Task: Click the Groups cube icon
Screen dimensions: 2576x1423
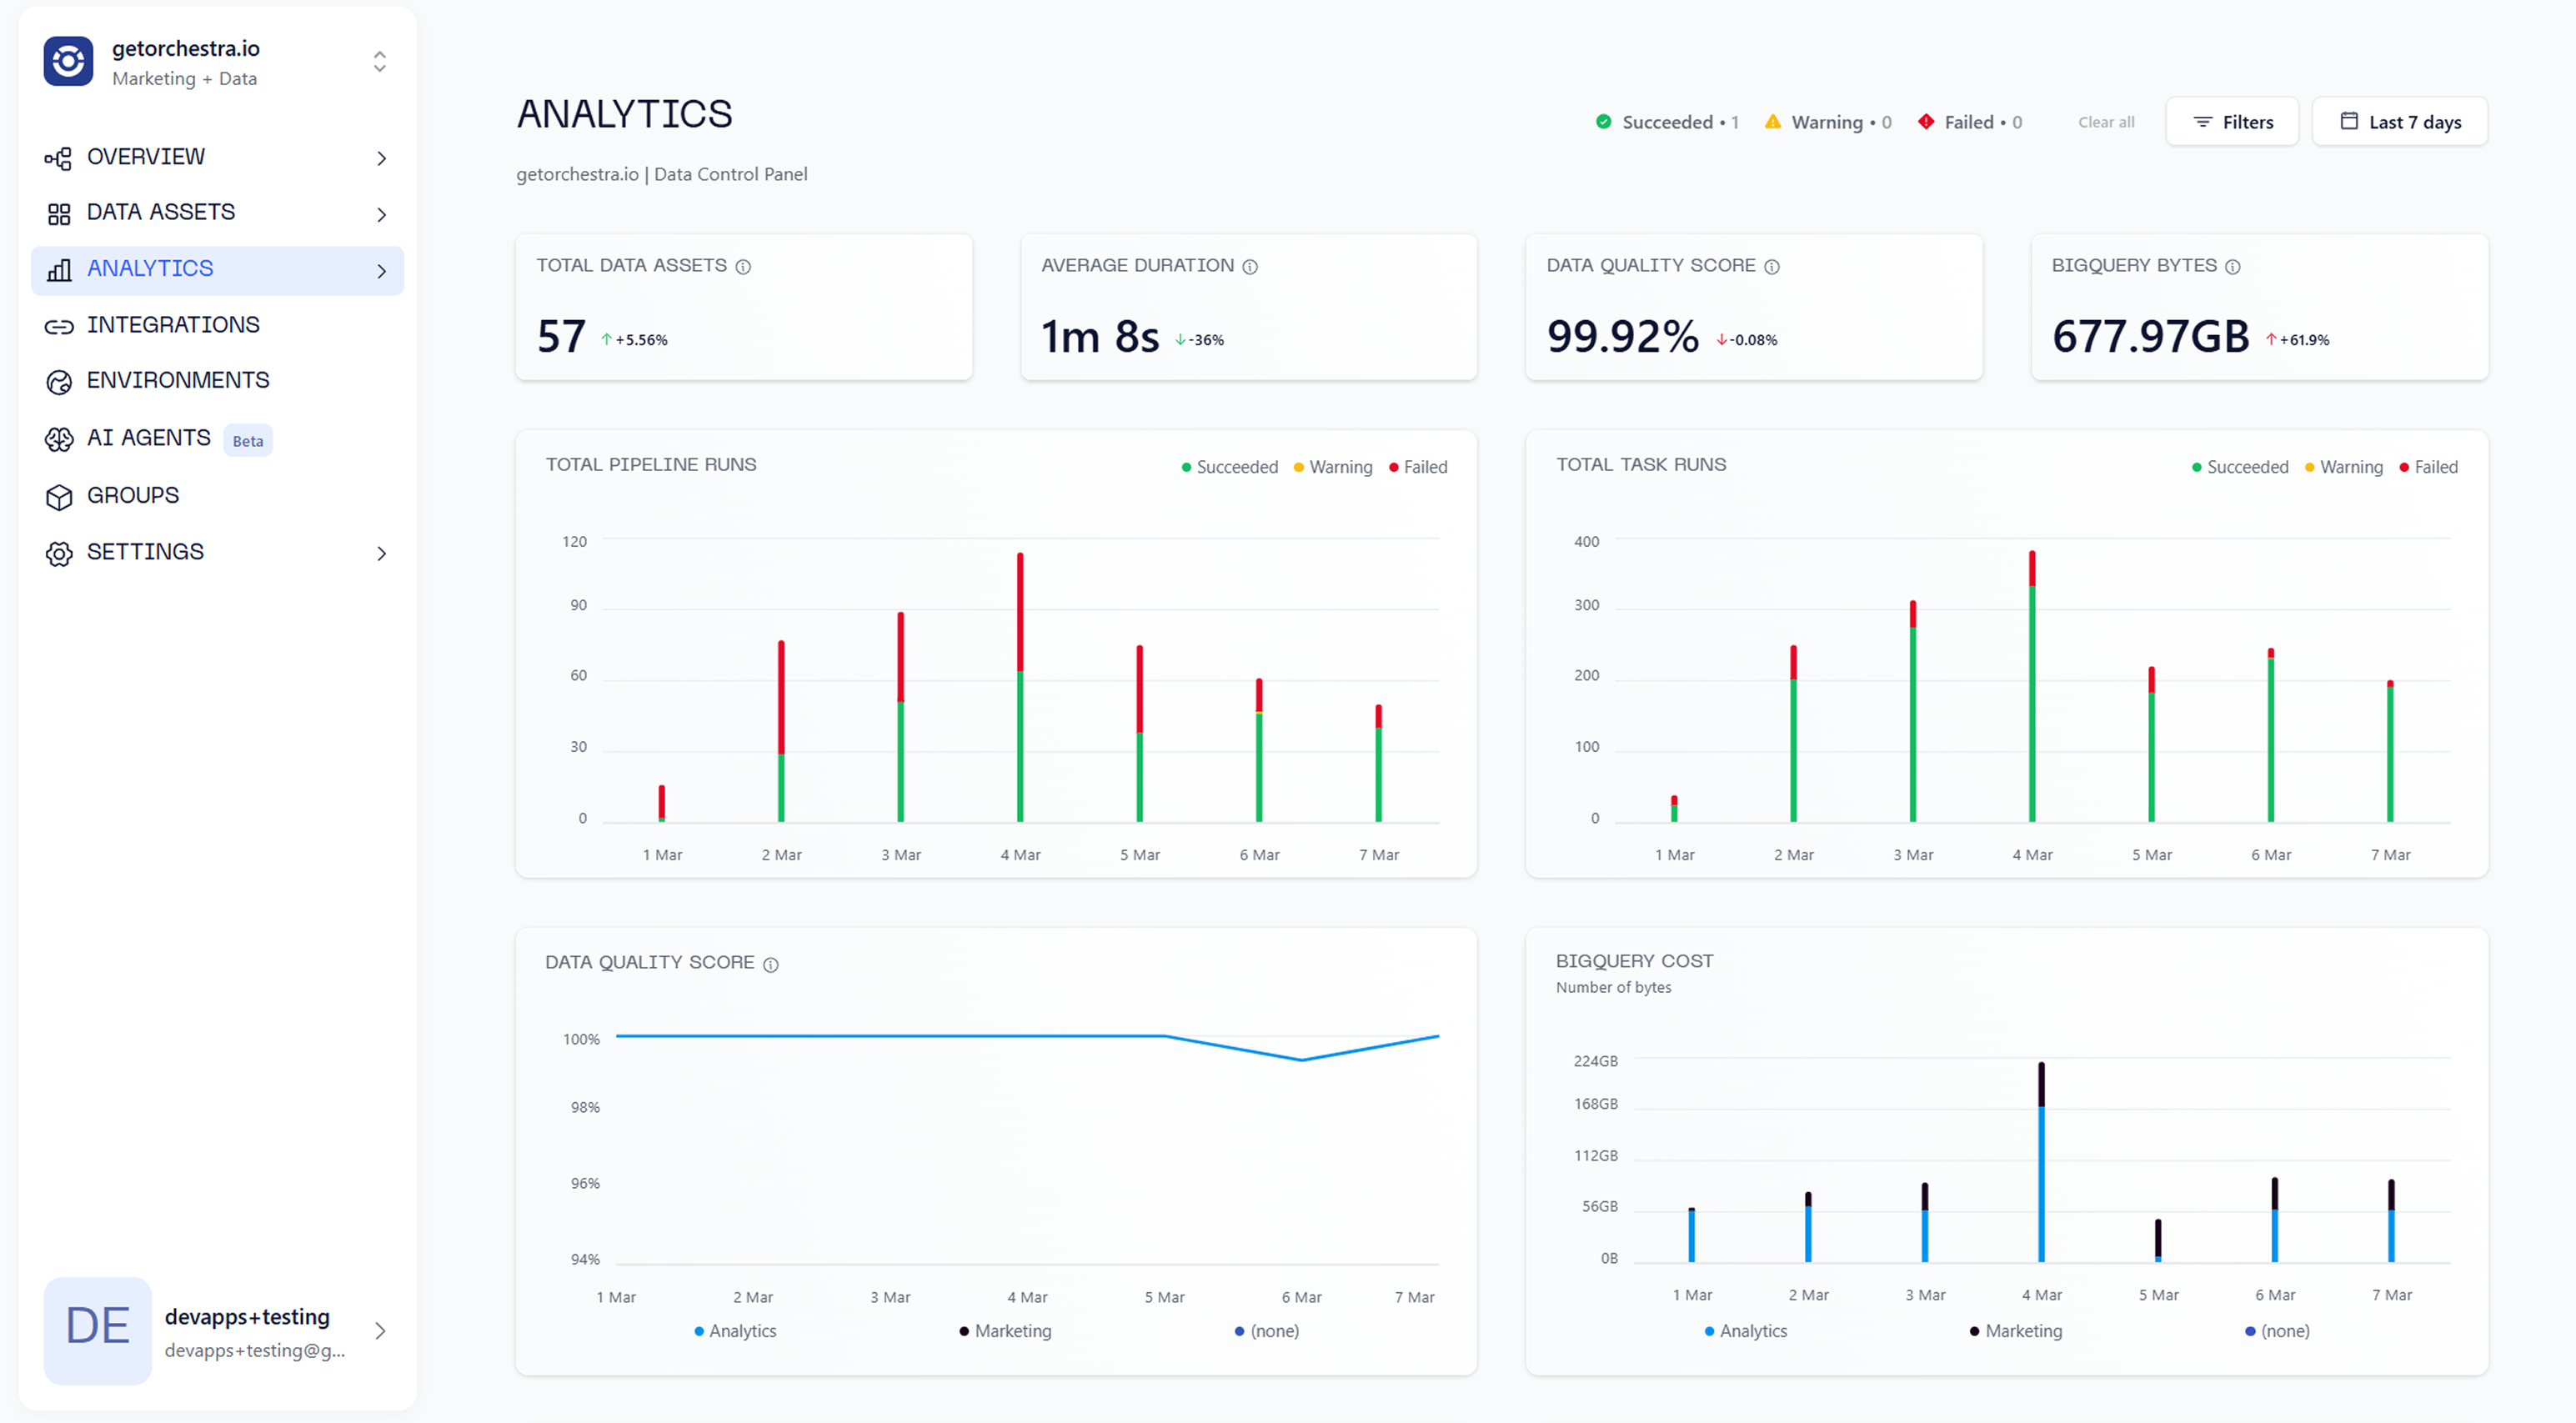Action: (59, 497)
